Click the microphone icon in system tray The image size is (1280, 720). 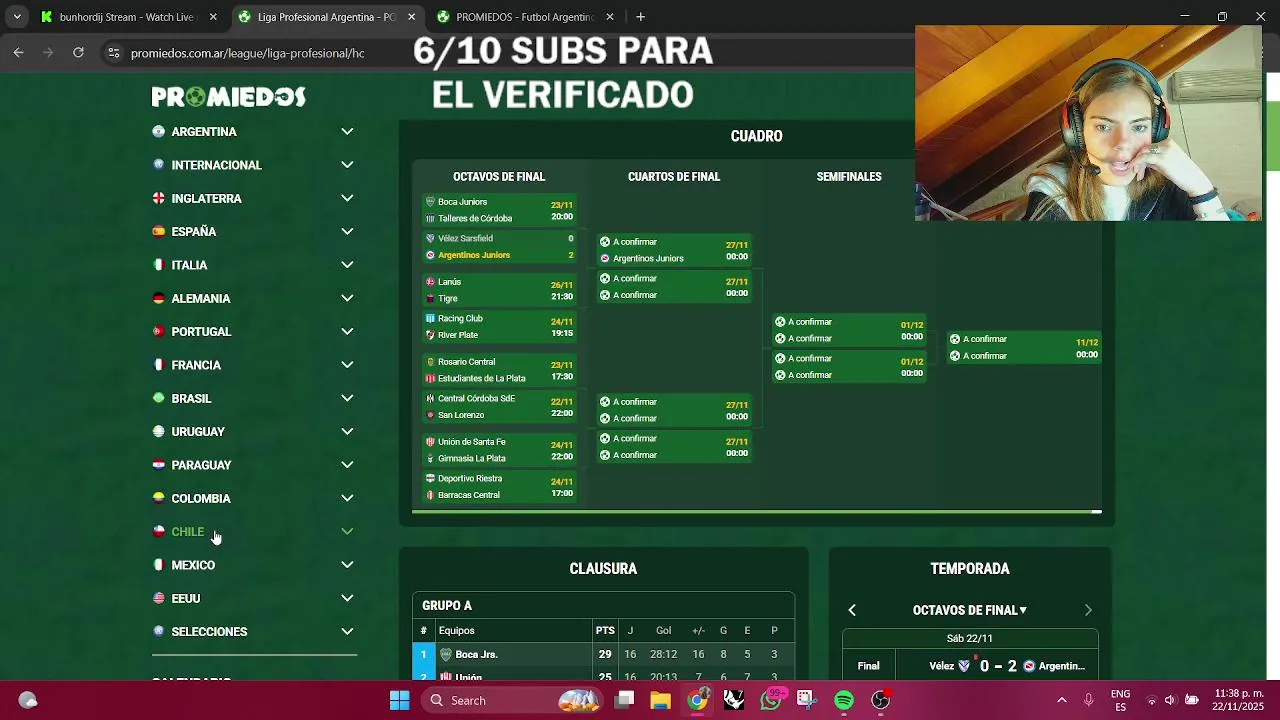(x=1088, y=700)
